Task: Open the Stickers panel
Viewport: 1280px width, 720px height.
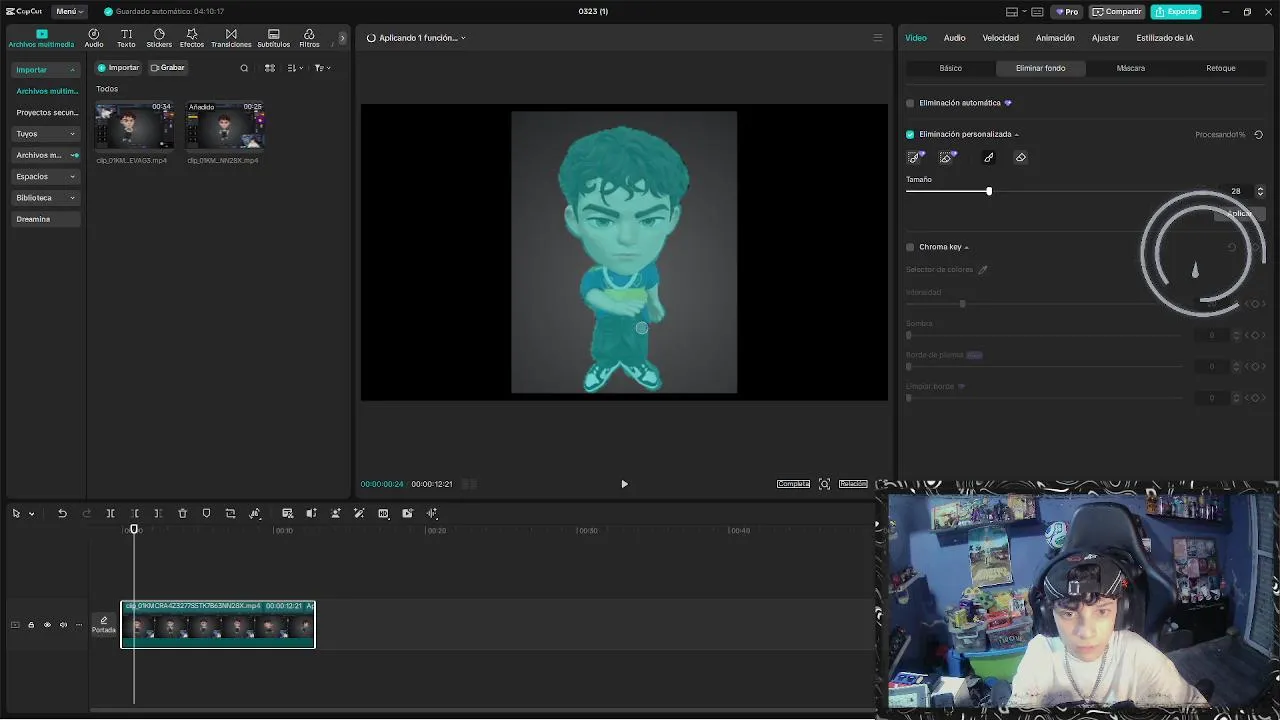Action: [x=159, y=38]
